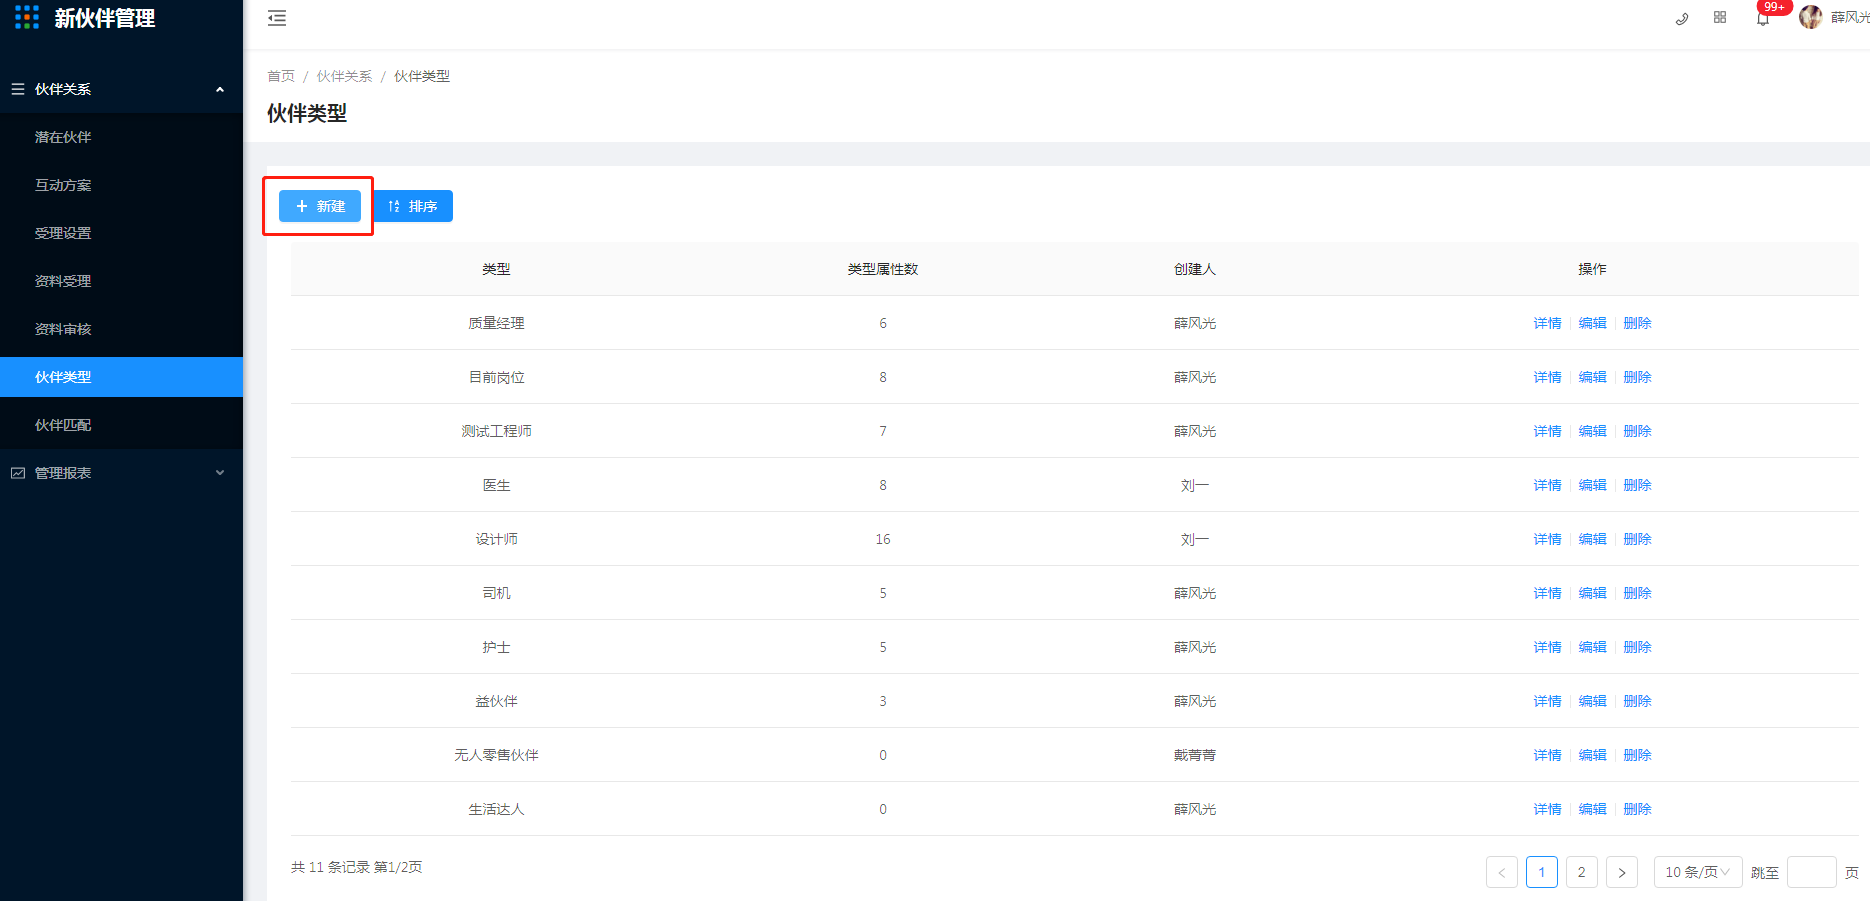Delete the 护士 row
This screenshot has height=901, width=1870.
(x=1637, y=647)
